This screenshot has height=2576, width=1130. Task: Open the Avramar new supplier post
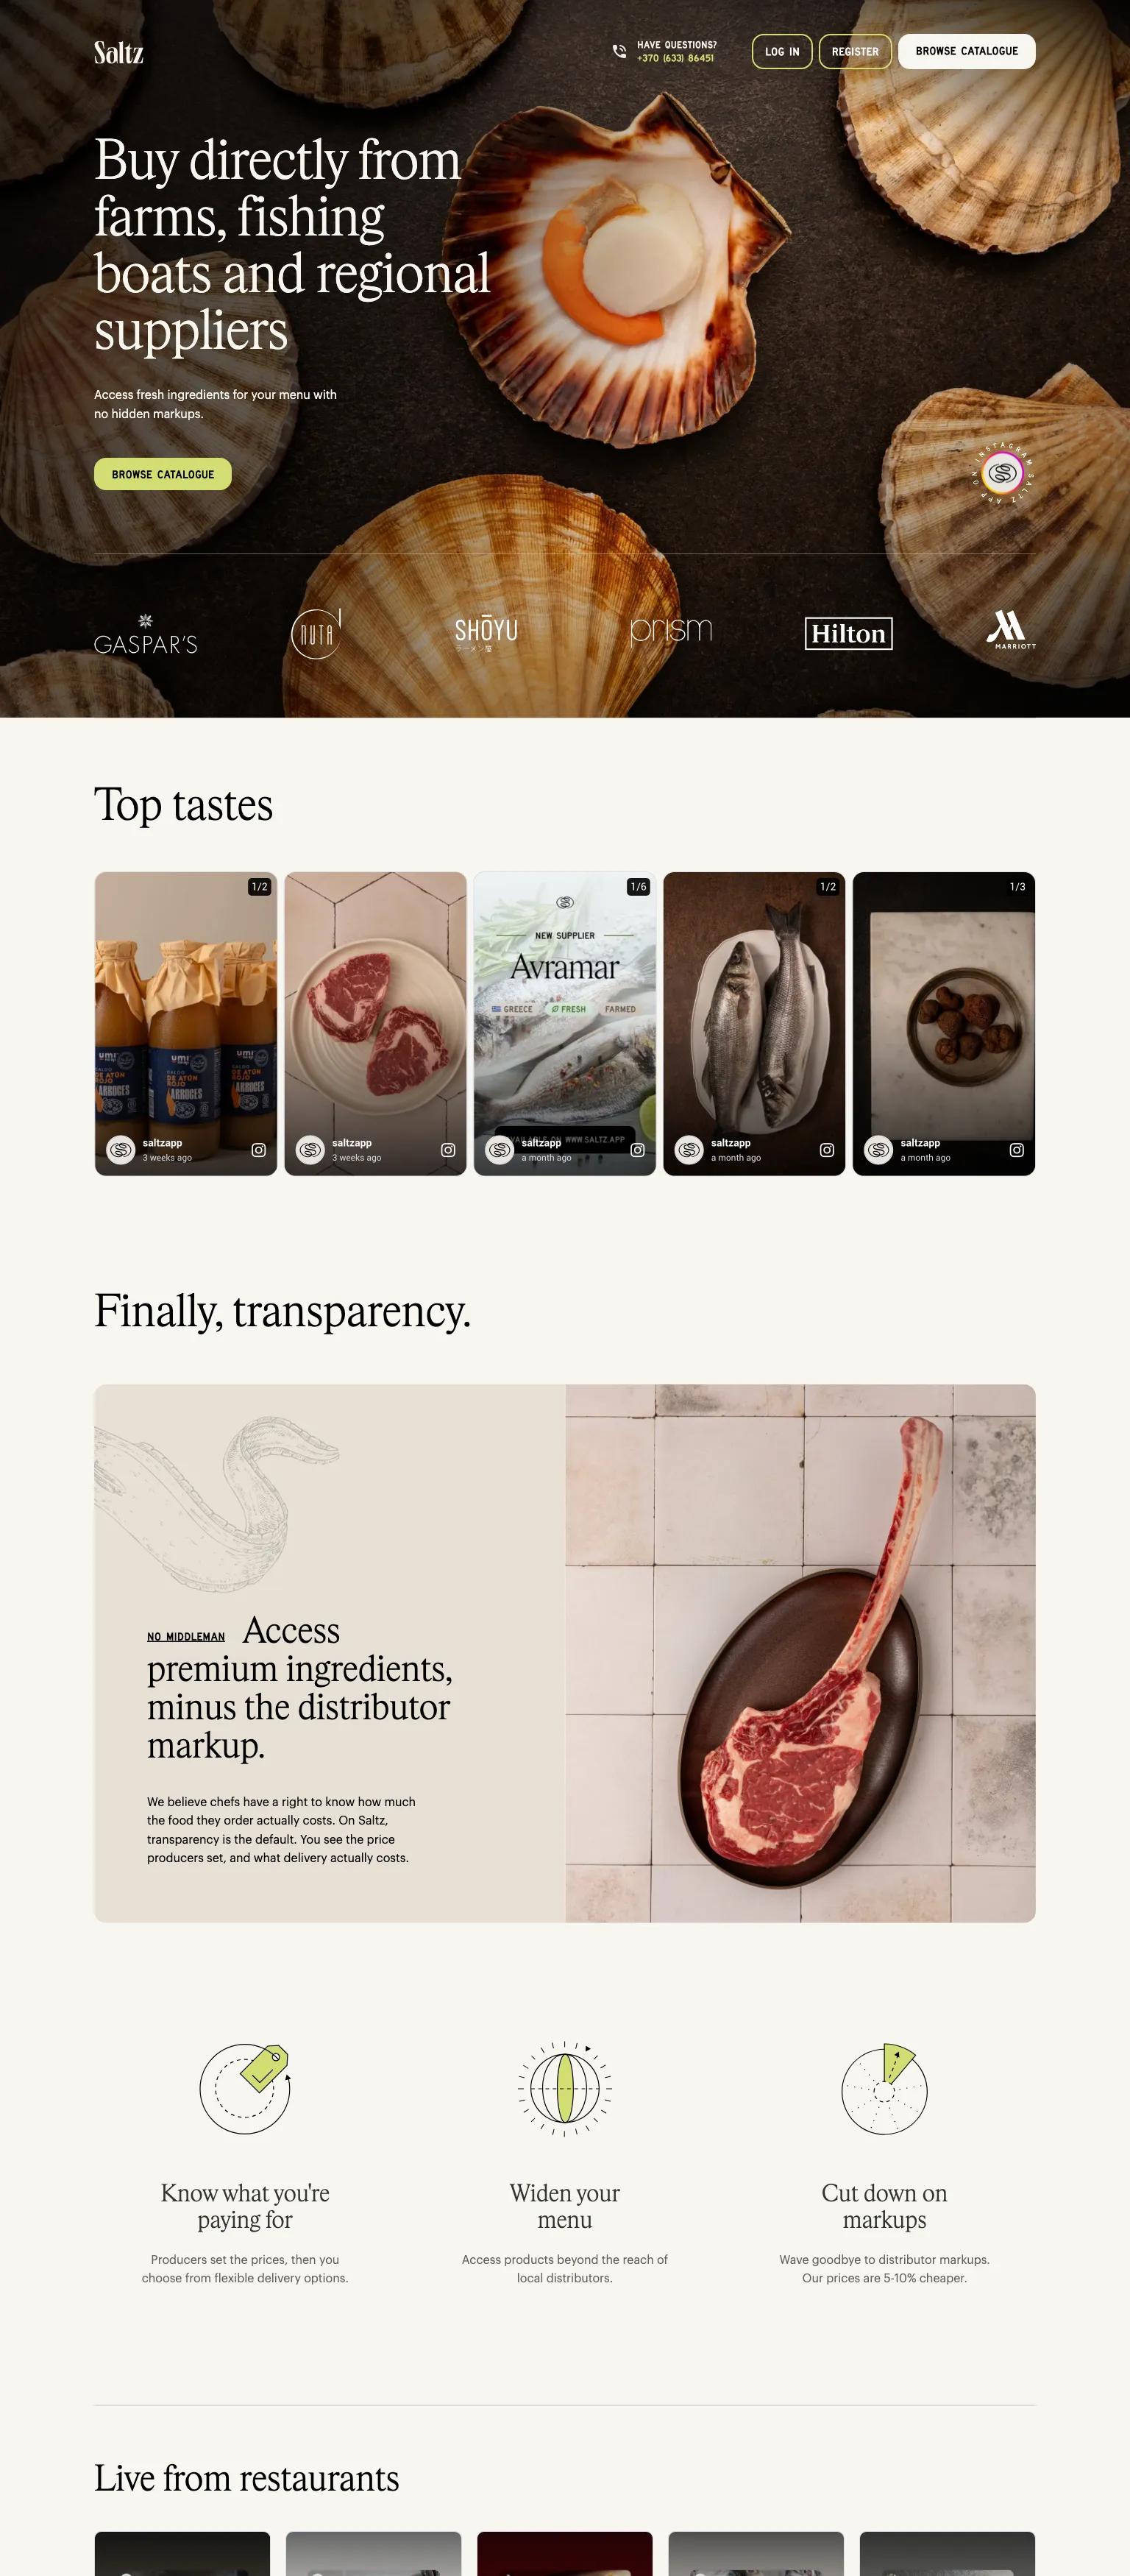tap(565, 1023)
